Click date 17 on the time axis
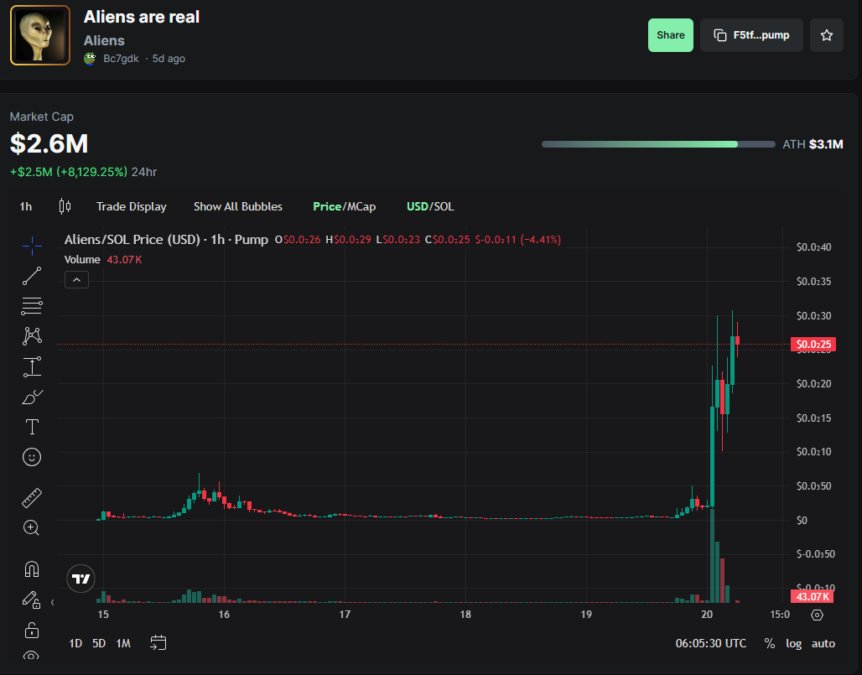The image size is (862, 675). click(x=344, y=614)
